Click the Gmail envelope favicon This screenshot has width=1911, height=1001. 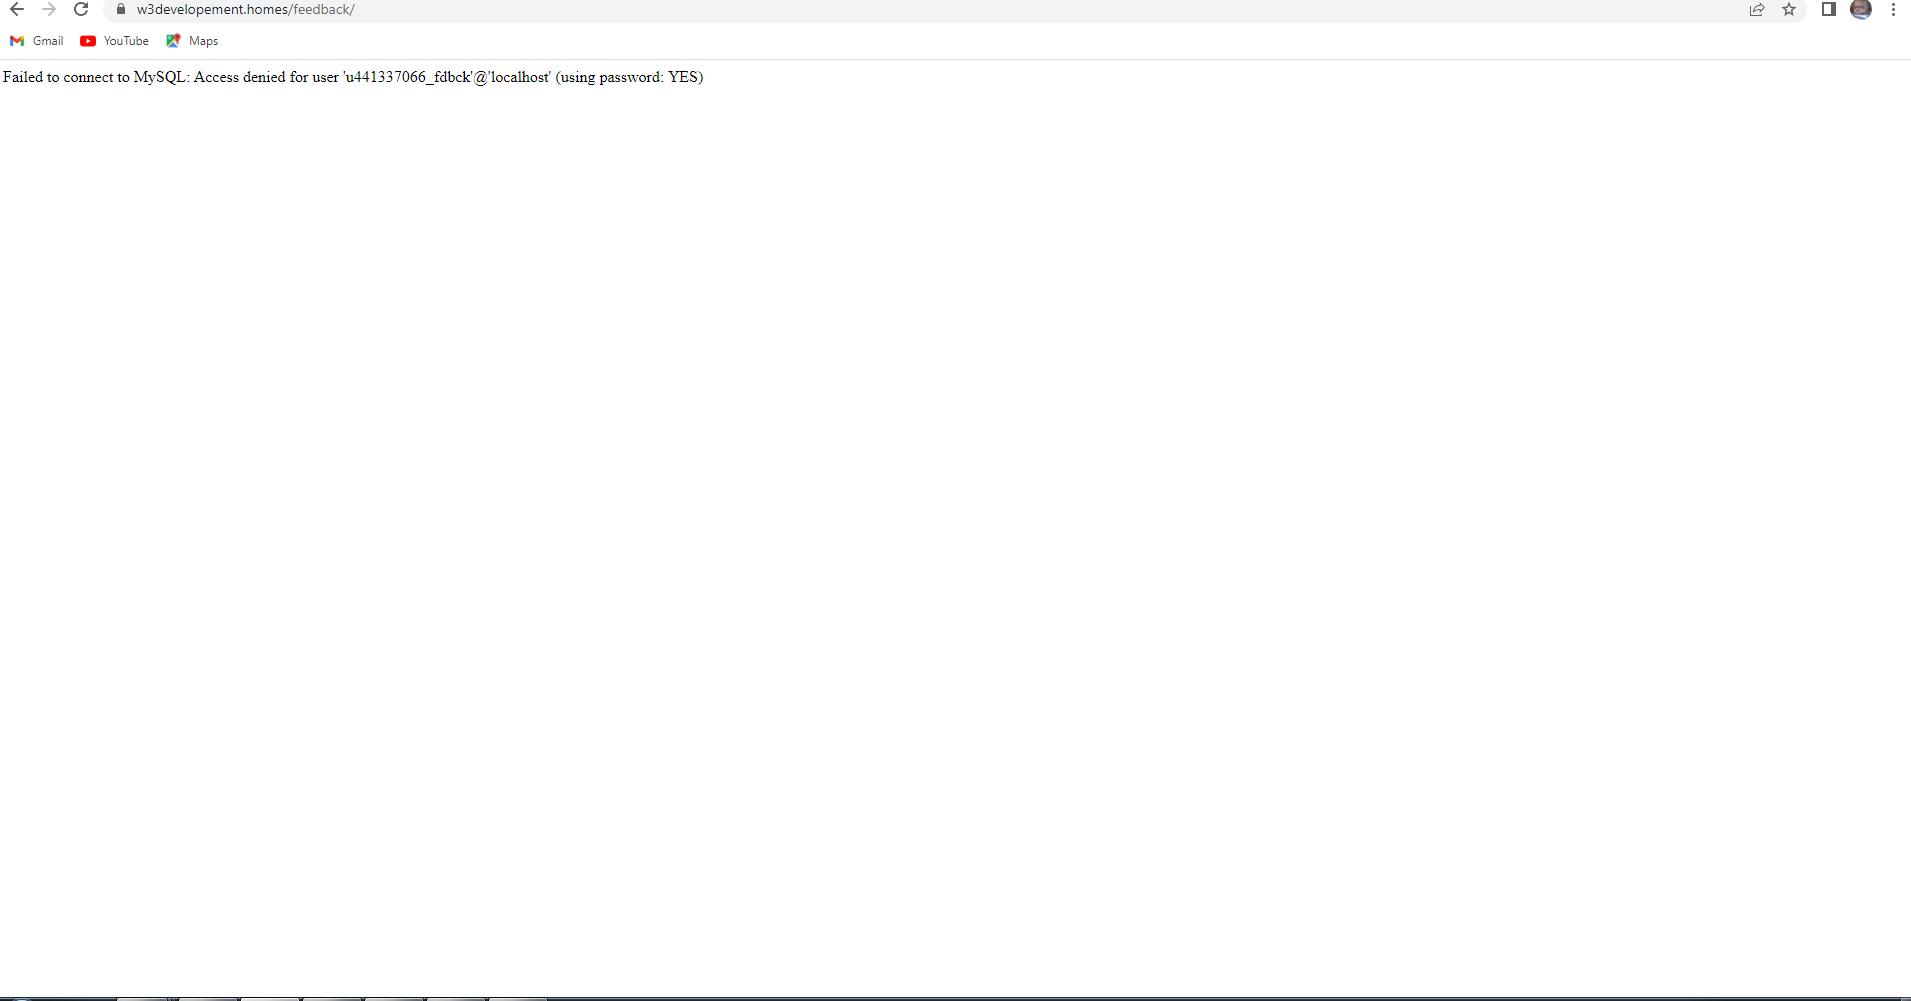[17, 41]
